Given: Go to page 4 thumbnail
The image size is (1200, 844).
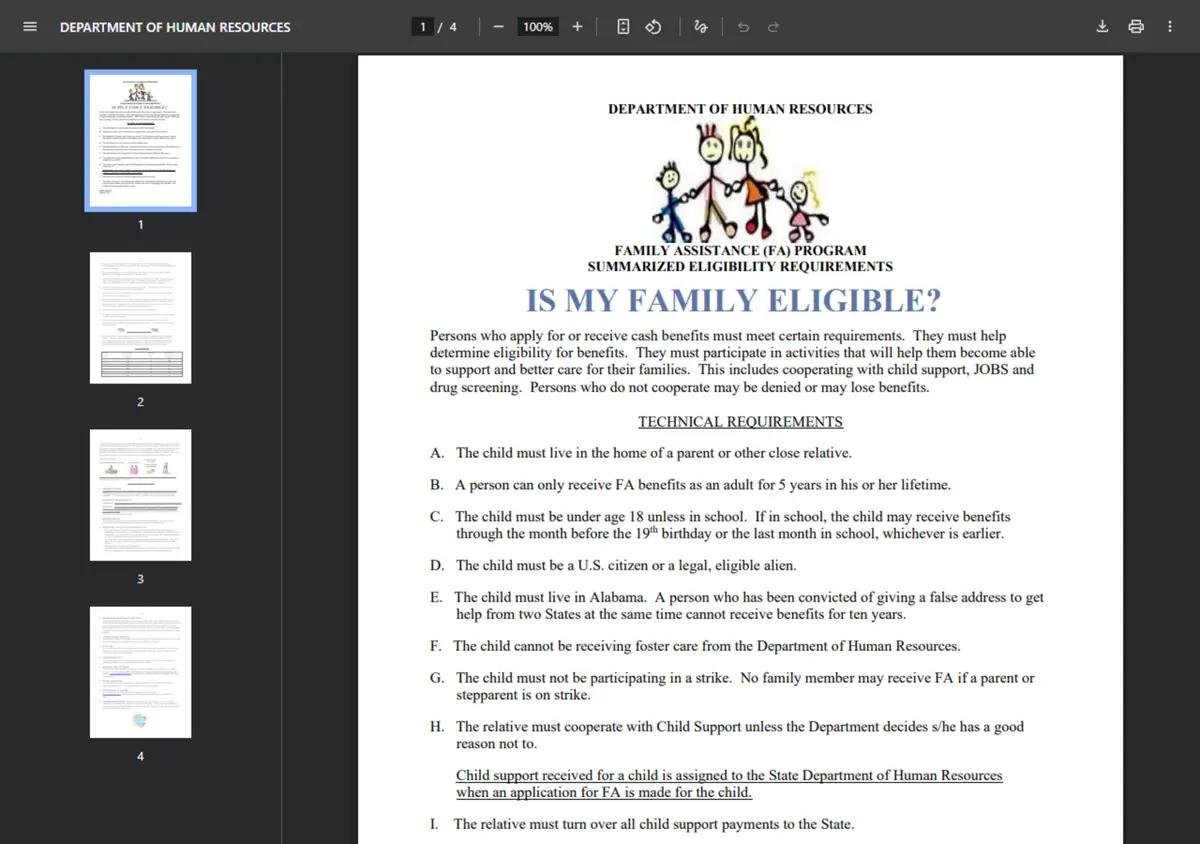Looking at the screenshot, I should click(x=140, y=672).
